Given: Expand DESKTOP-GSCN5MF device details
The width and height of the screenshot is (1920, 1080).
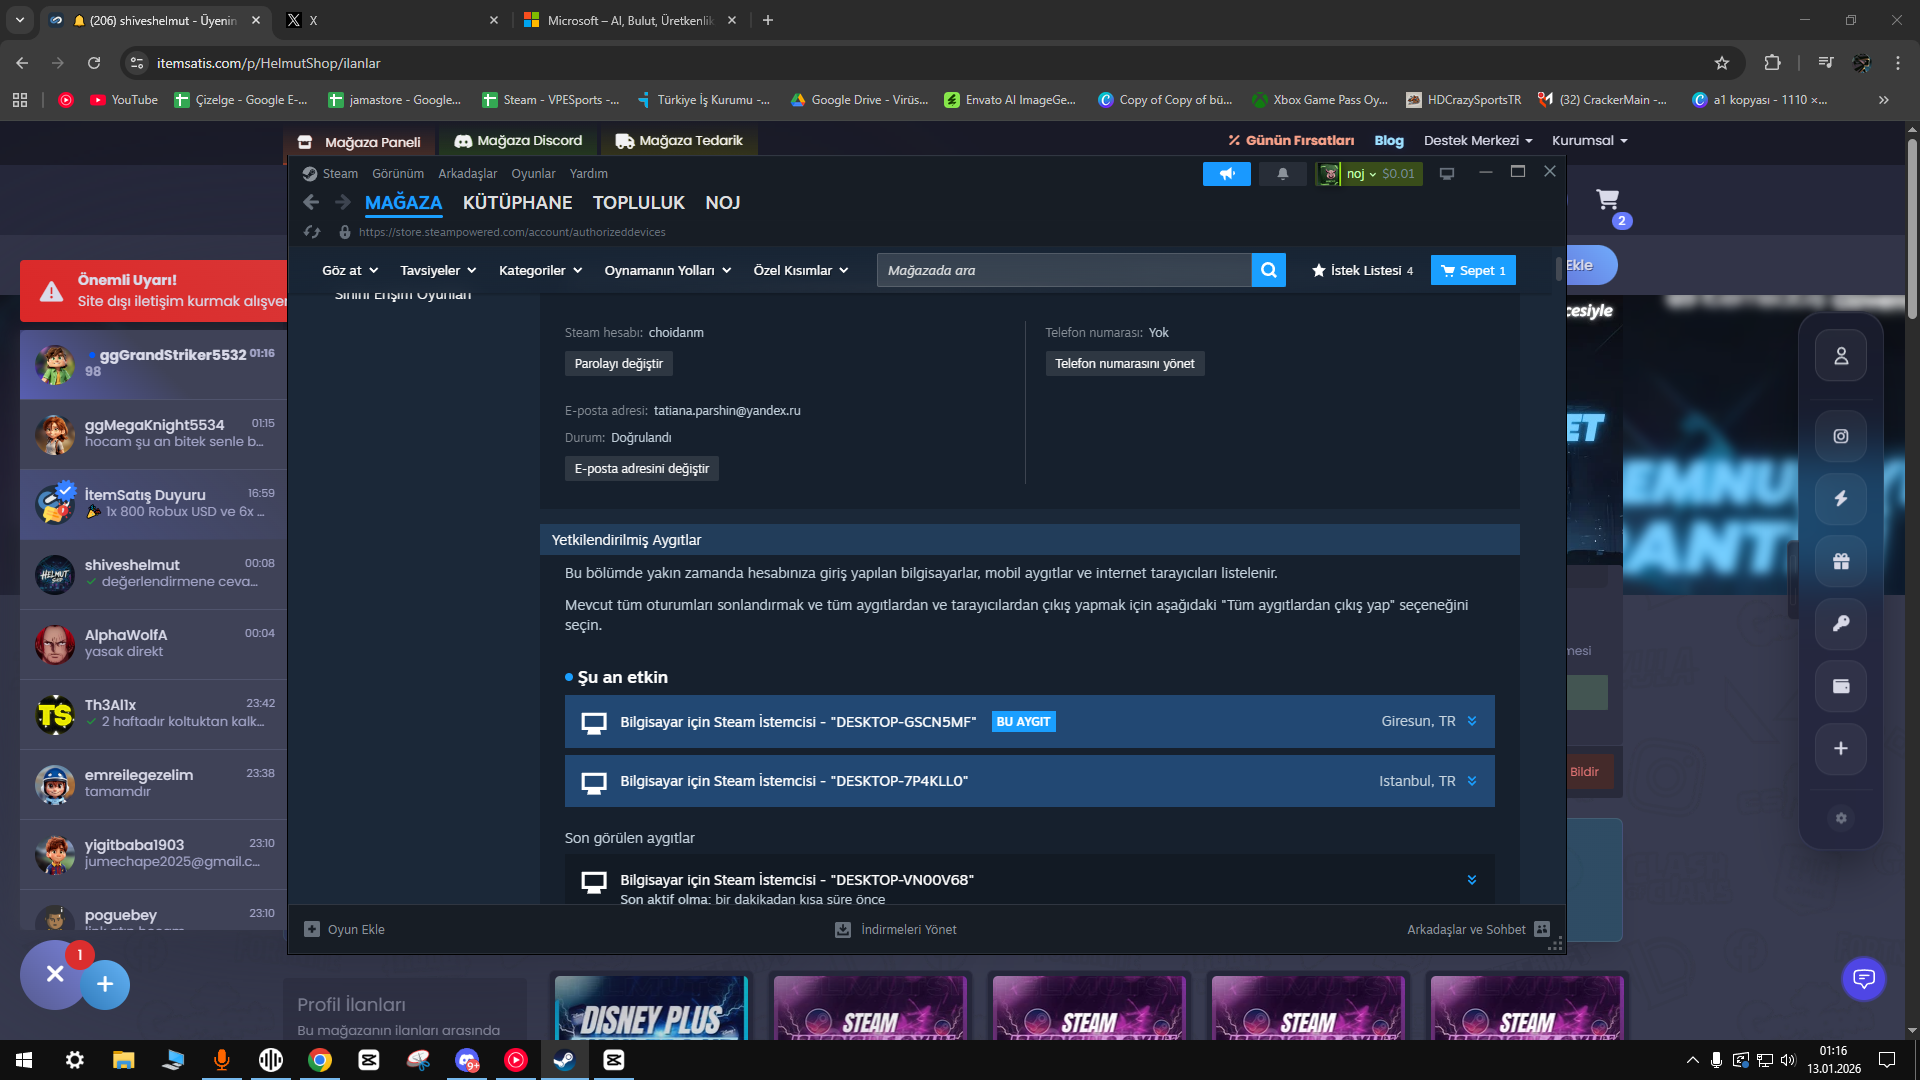Looking at the screenshot, I should tap(1471, 721).
